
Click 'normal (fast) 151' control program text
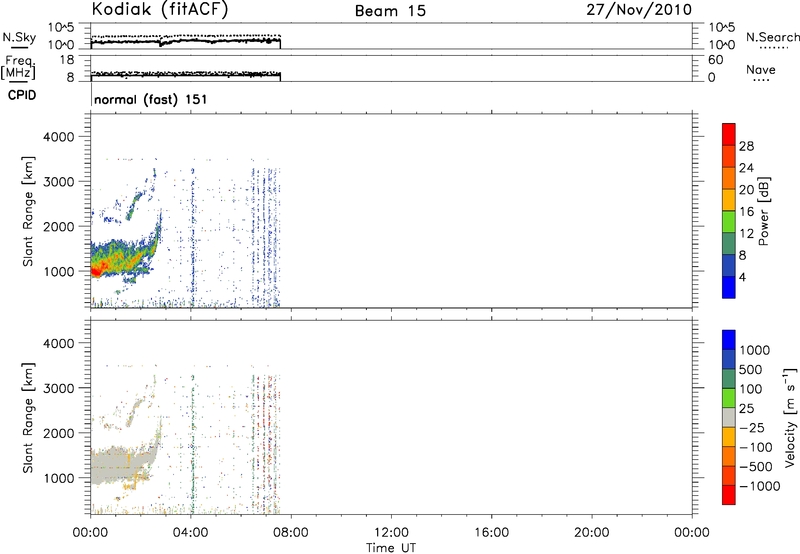tap(151, 99)
